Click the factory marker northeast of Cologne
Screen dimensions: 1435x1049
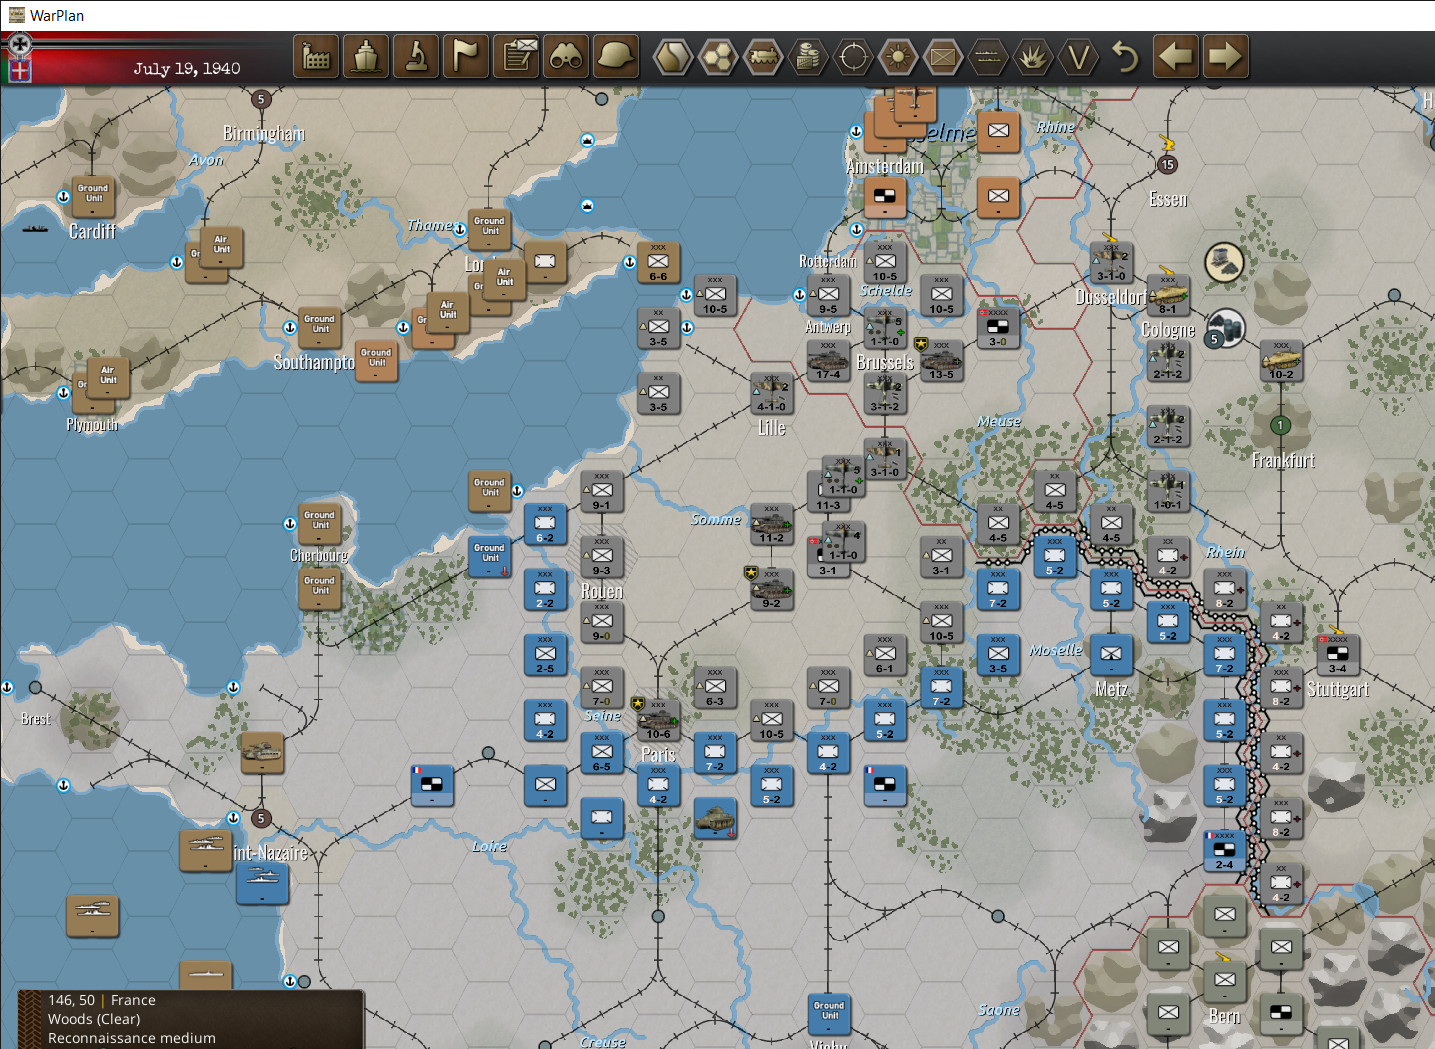[1223, 262]
